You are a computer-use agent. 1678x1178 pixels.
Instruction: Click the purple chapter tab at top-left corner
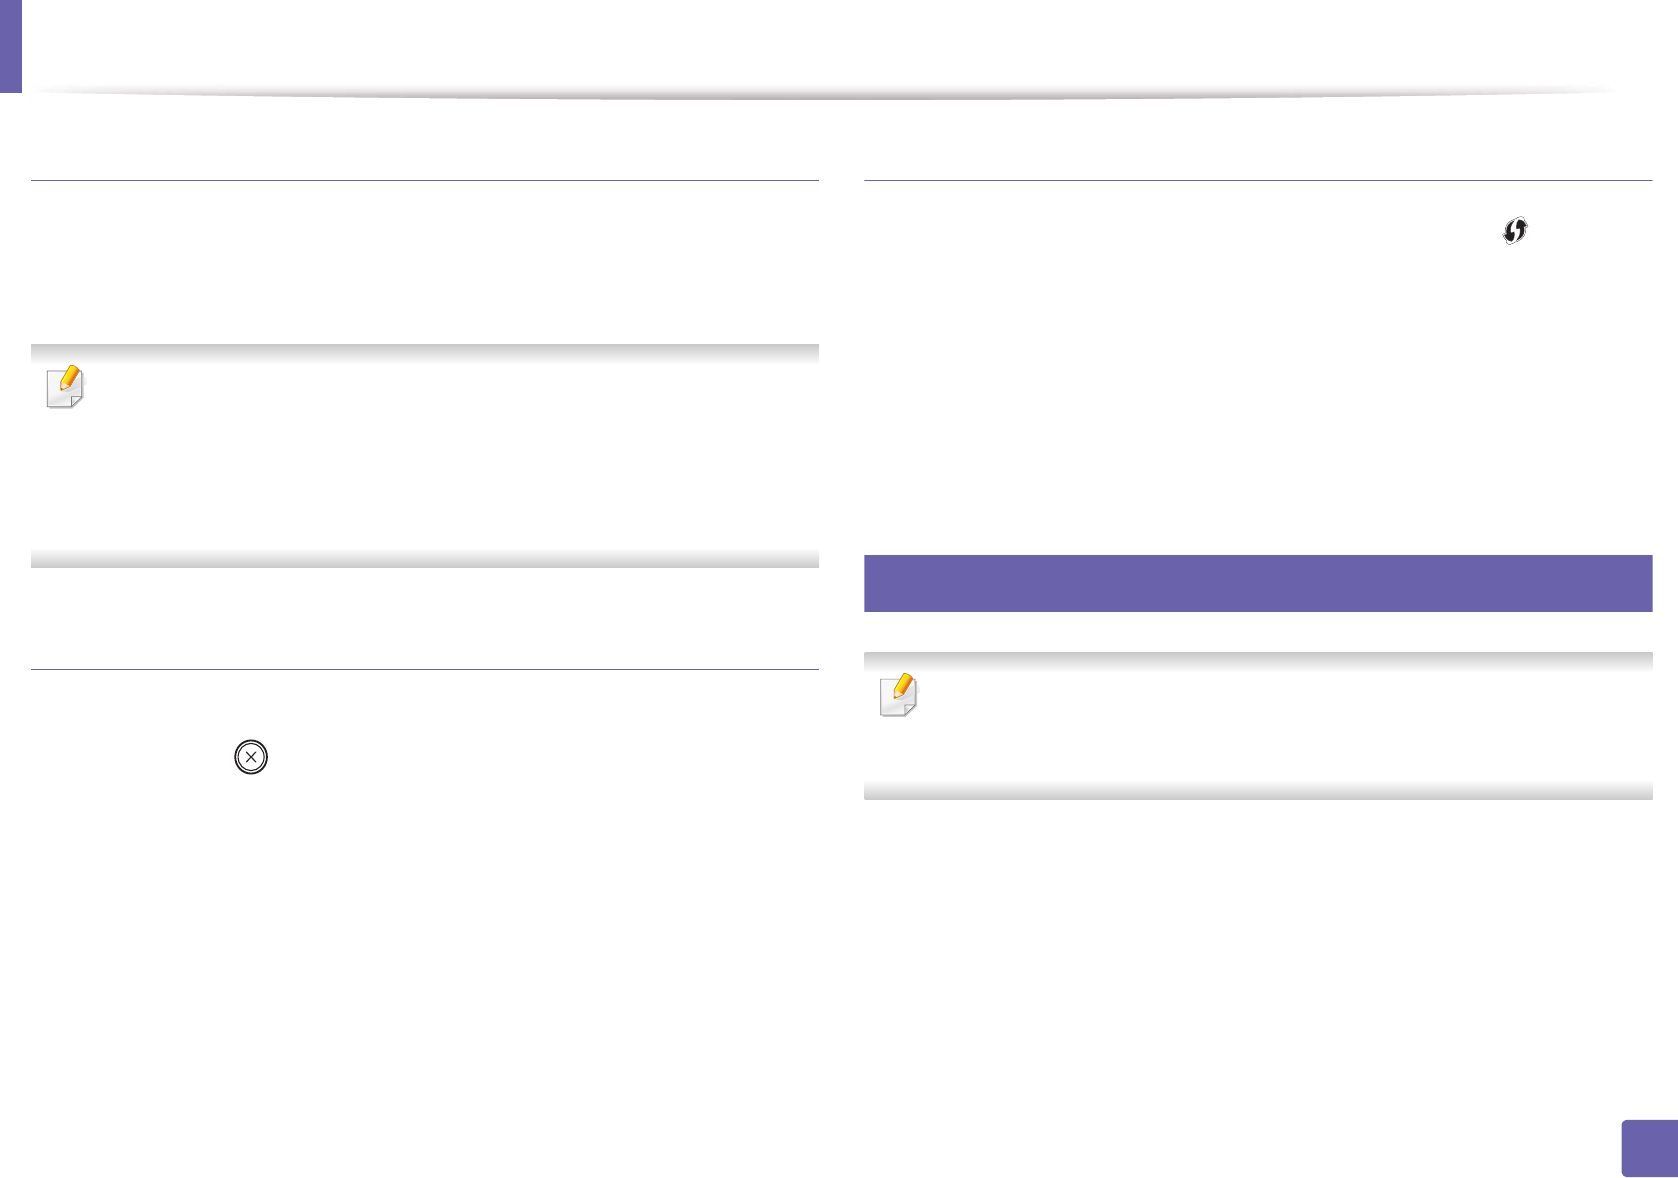(10, 46)
